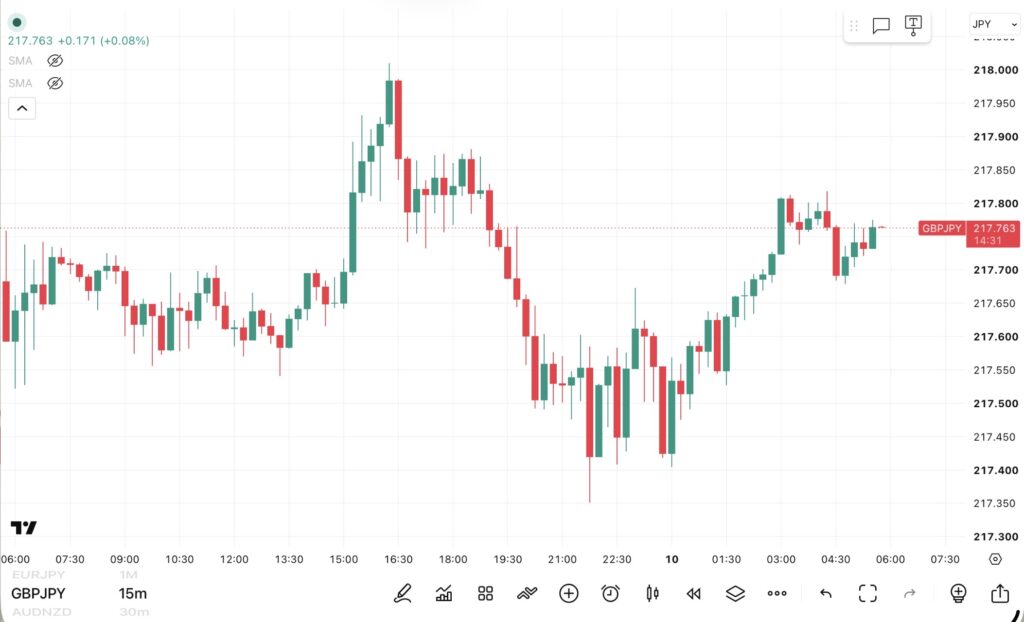
Task: Open the object tree layers icon
Action: click(735, 593)
